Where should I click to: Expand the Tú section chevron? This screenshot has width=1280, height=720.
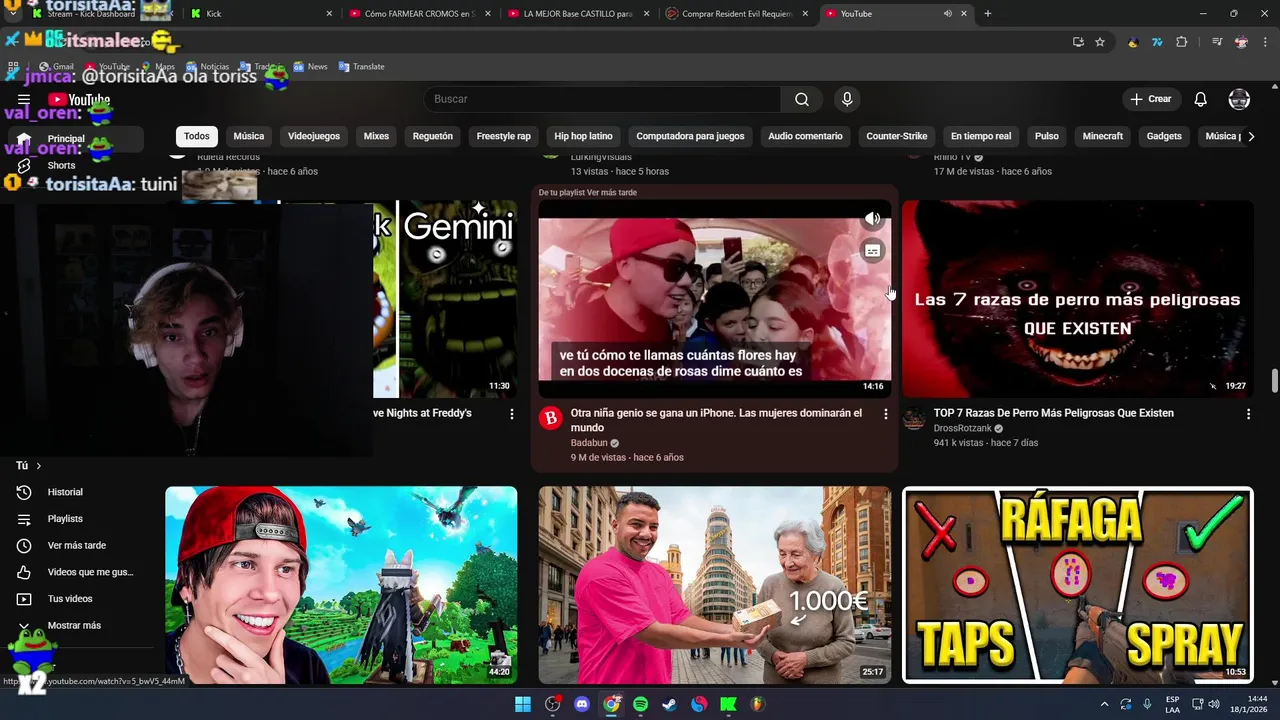[x=39, y=466]
